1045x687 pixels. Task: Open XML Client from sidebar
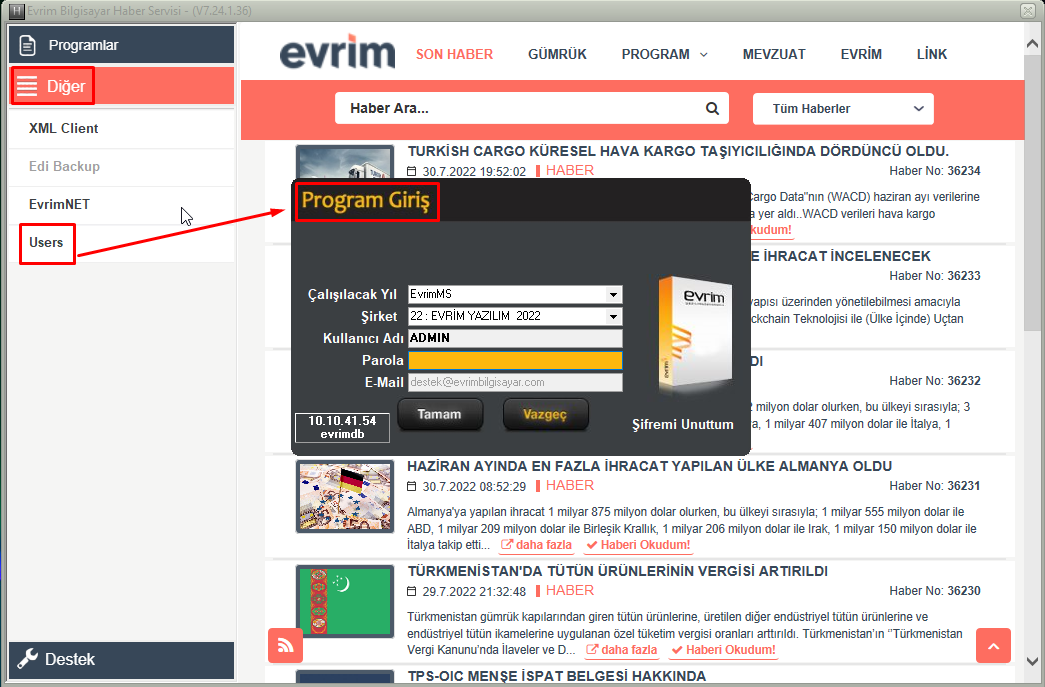pyautogui.click(x=121, y=129)
